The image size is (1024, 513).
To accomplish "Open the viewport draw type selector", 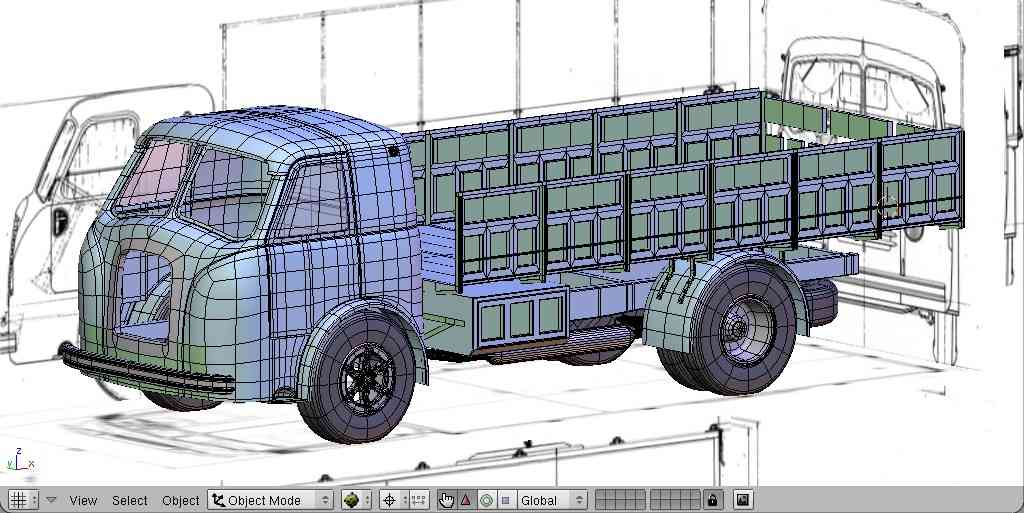I will (357, 501).
